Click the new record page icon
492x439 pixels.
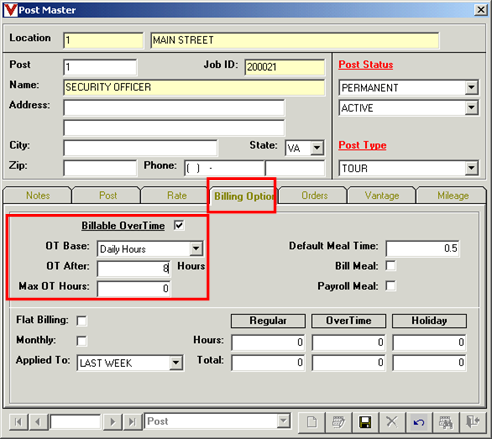(312, 422)
